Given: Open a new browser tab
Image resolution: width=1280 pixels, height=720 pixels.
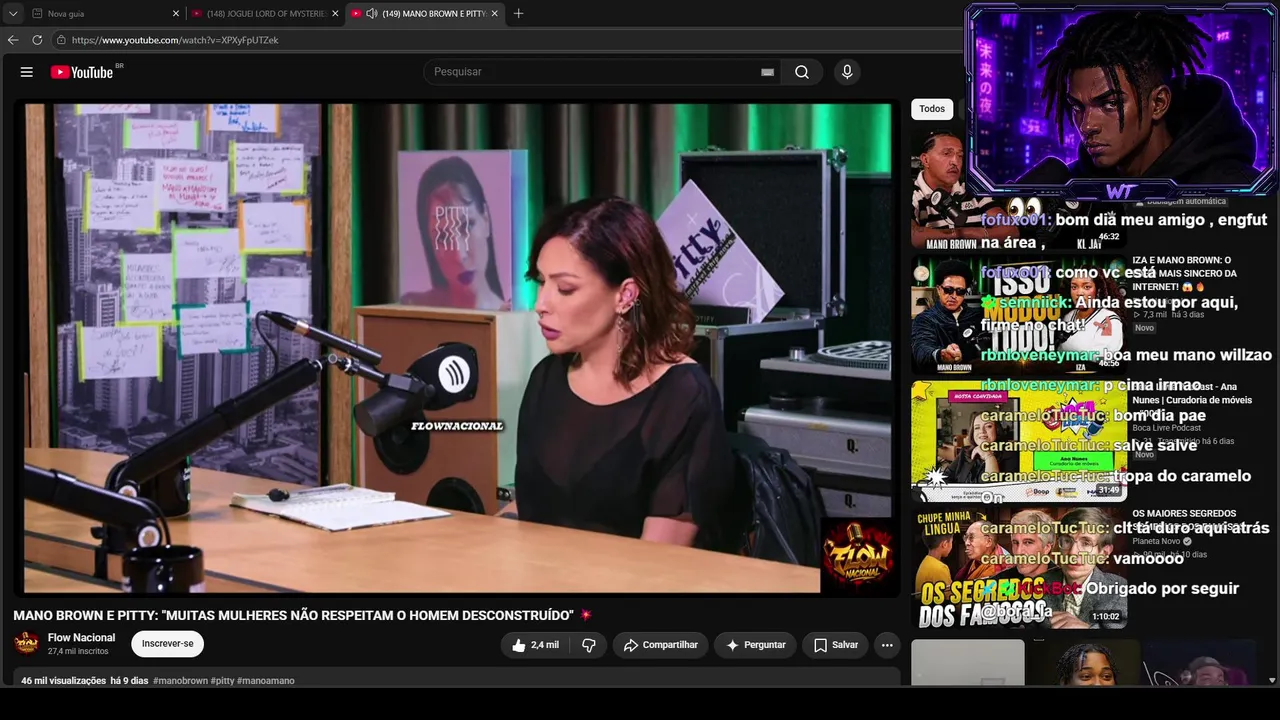Looking at the screenshot, I should (518, 14).
